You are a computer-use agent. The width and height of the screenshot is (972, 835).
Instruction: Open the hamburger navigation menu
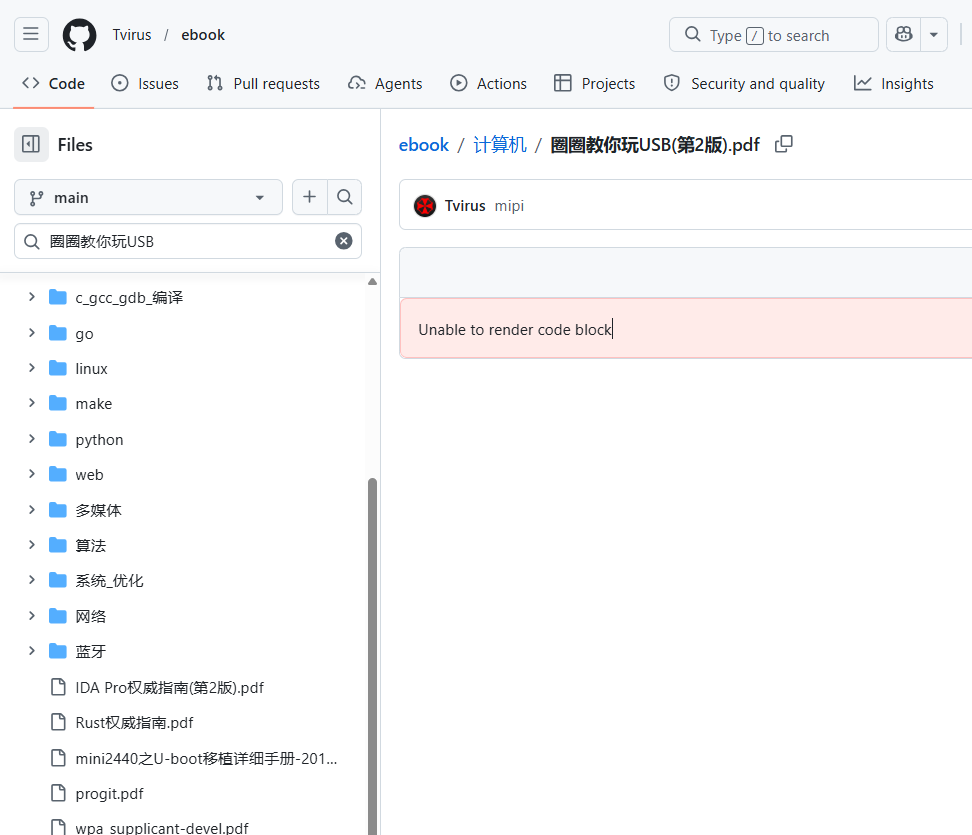31,35
